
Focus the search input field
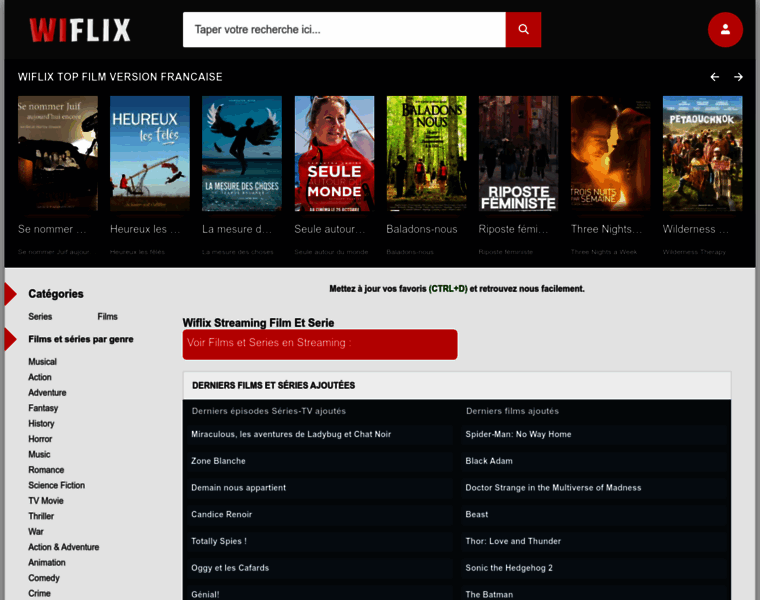[x=344, y=30]
